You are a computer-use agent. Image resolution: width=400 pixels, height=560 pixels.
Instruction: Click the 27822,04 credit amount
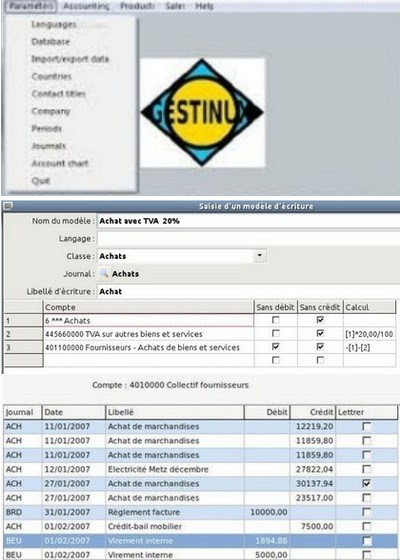[315, 469]
